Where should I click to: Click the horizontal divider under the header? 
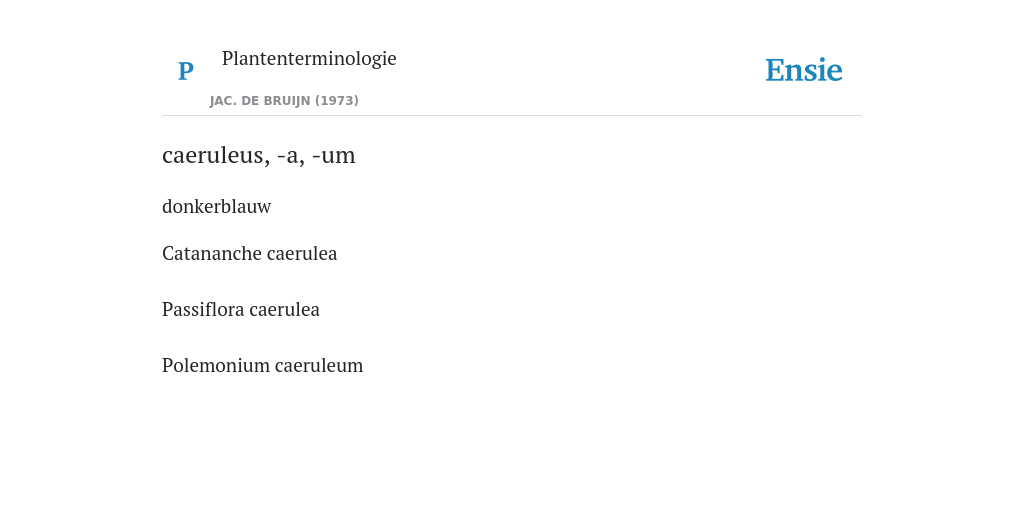(512, 116)
